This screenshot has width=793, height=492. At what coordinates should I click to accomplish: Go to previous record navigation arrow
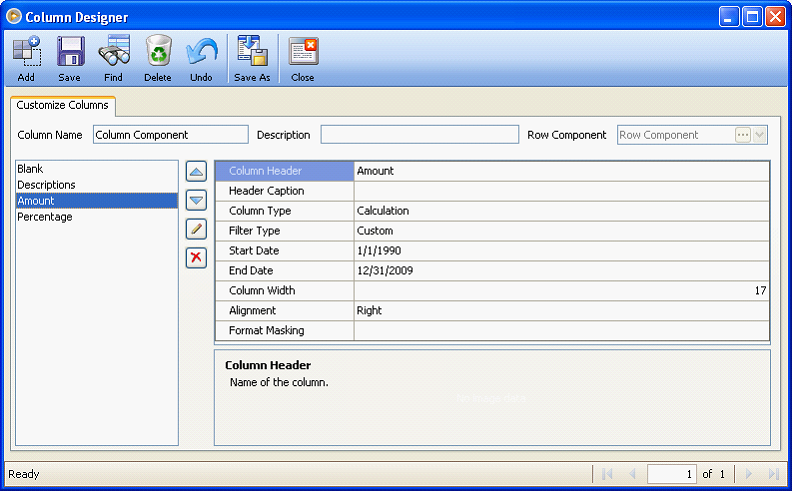(632, 474)
